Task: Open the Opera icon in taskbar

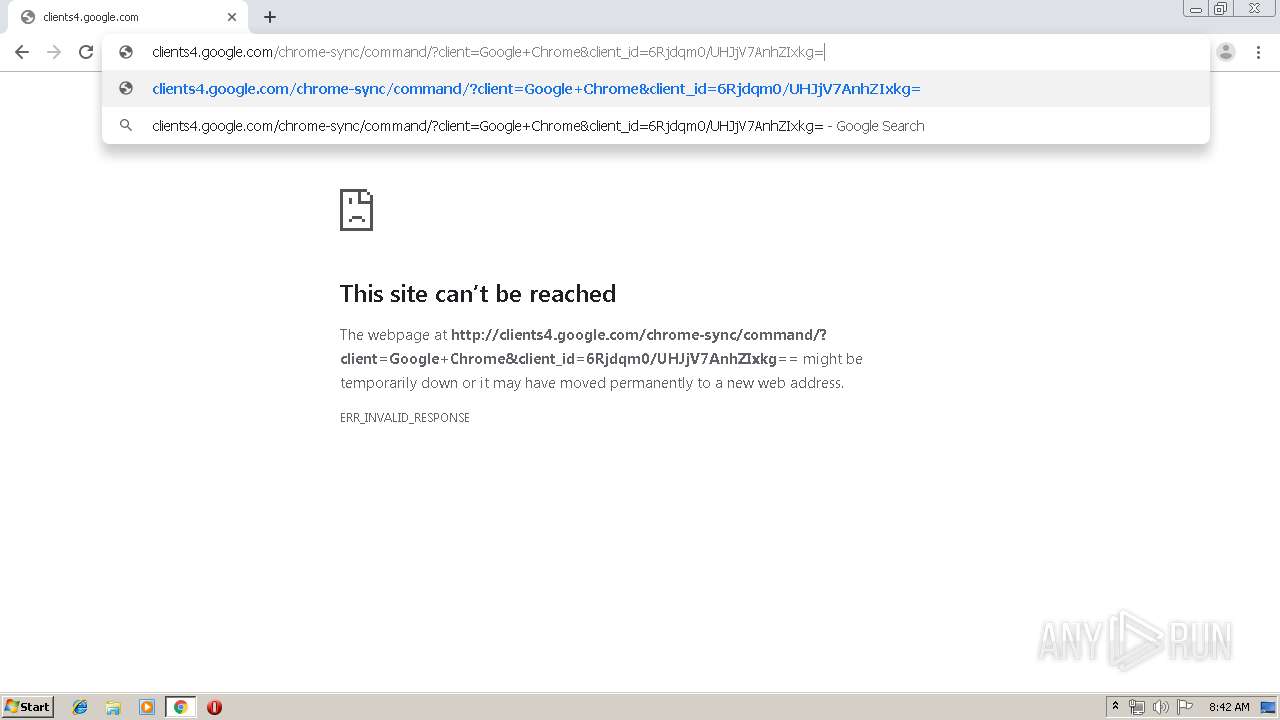Action: [x=214, y=707]
